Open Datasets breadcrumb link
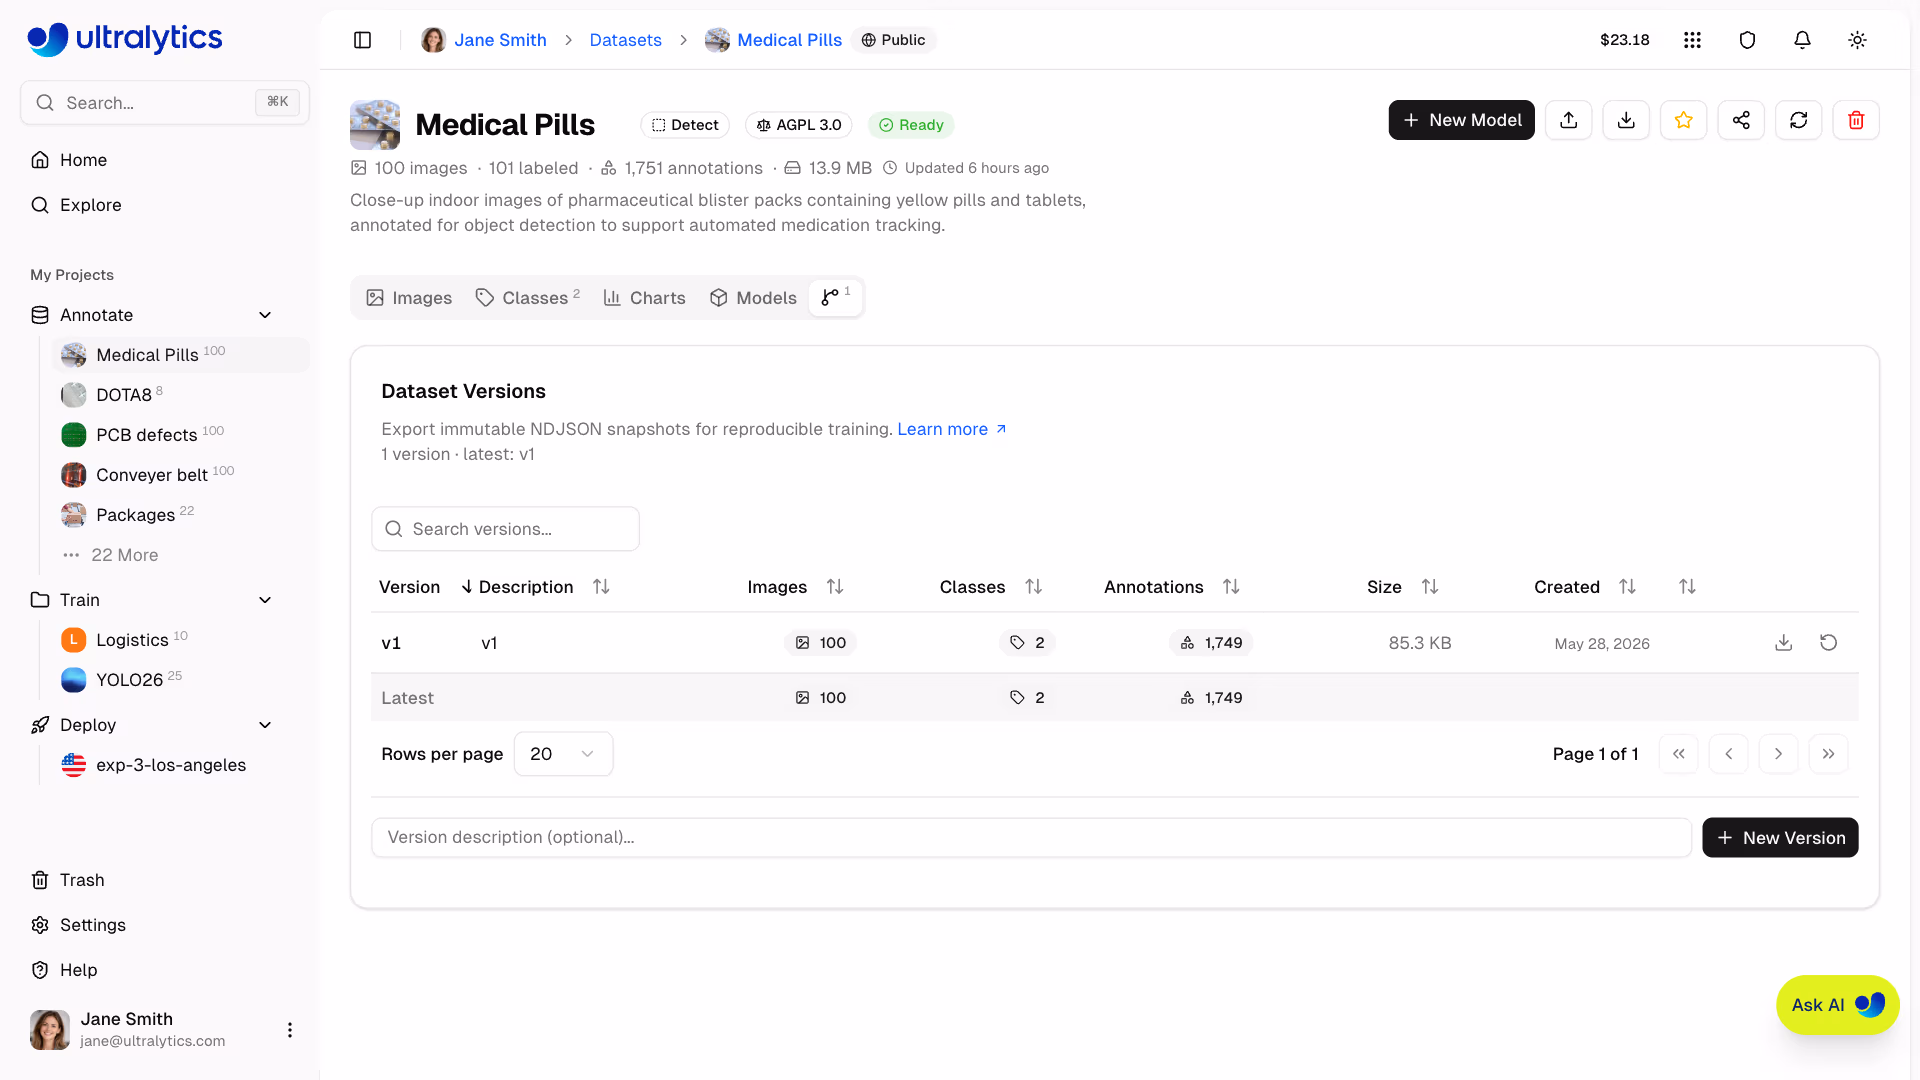 (x=625, y=40)
